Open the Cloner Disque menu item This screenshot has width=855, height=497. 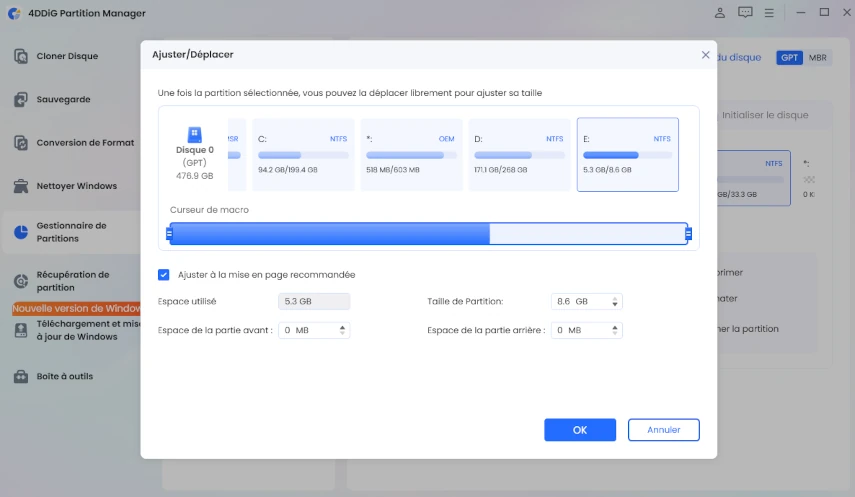67,56
